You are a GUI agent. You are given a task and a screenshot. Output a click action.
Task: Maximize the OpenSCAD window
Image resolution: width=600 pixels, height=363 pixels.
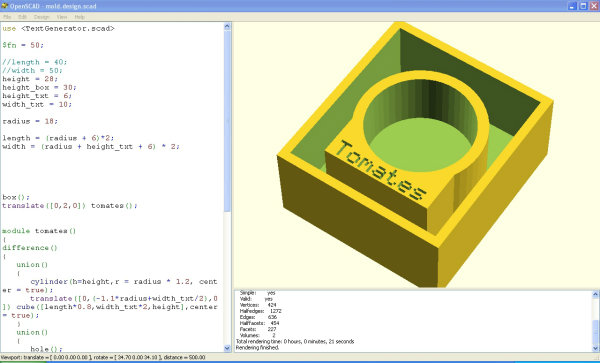[x=583, y=6]
